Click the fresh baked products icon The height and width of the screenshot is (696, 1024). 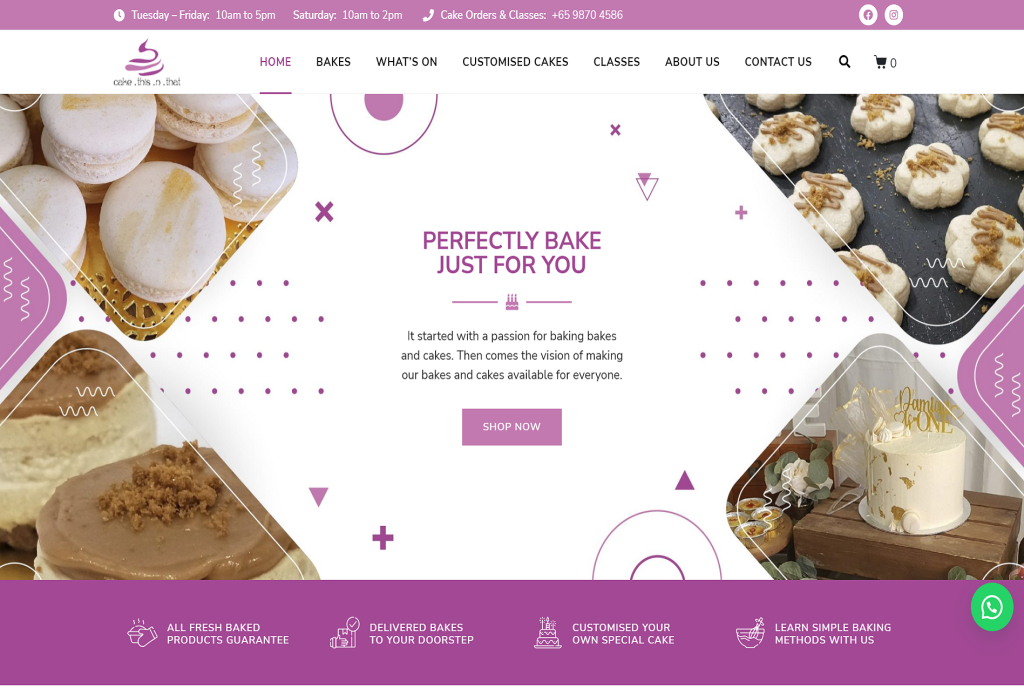[x=142, y=633]
